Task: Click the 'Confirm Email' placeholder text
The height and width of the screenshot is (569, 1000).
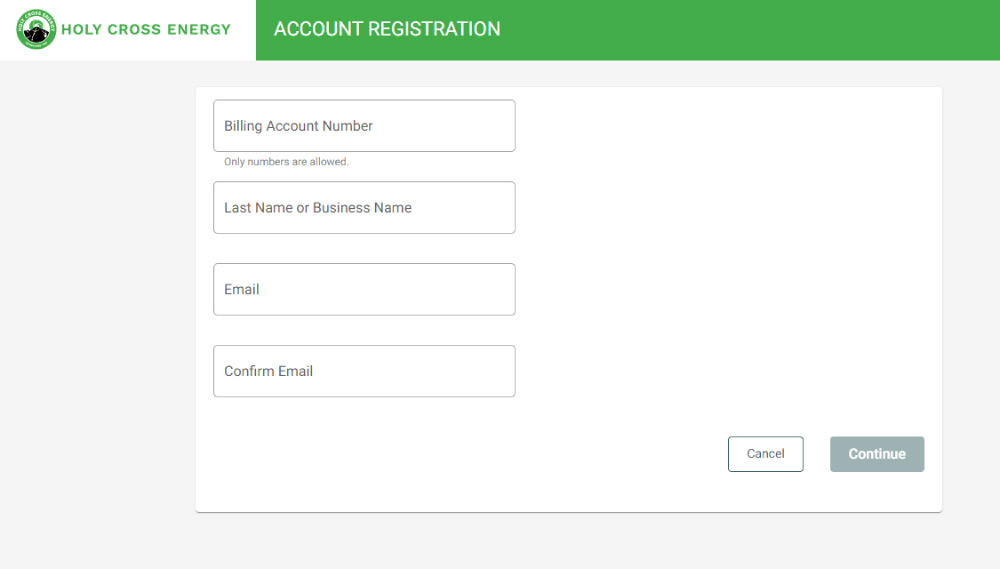Action: (268, 371)
